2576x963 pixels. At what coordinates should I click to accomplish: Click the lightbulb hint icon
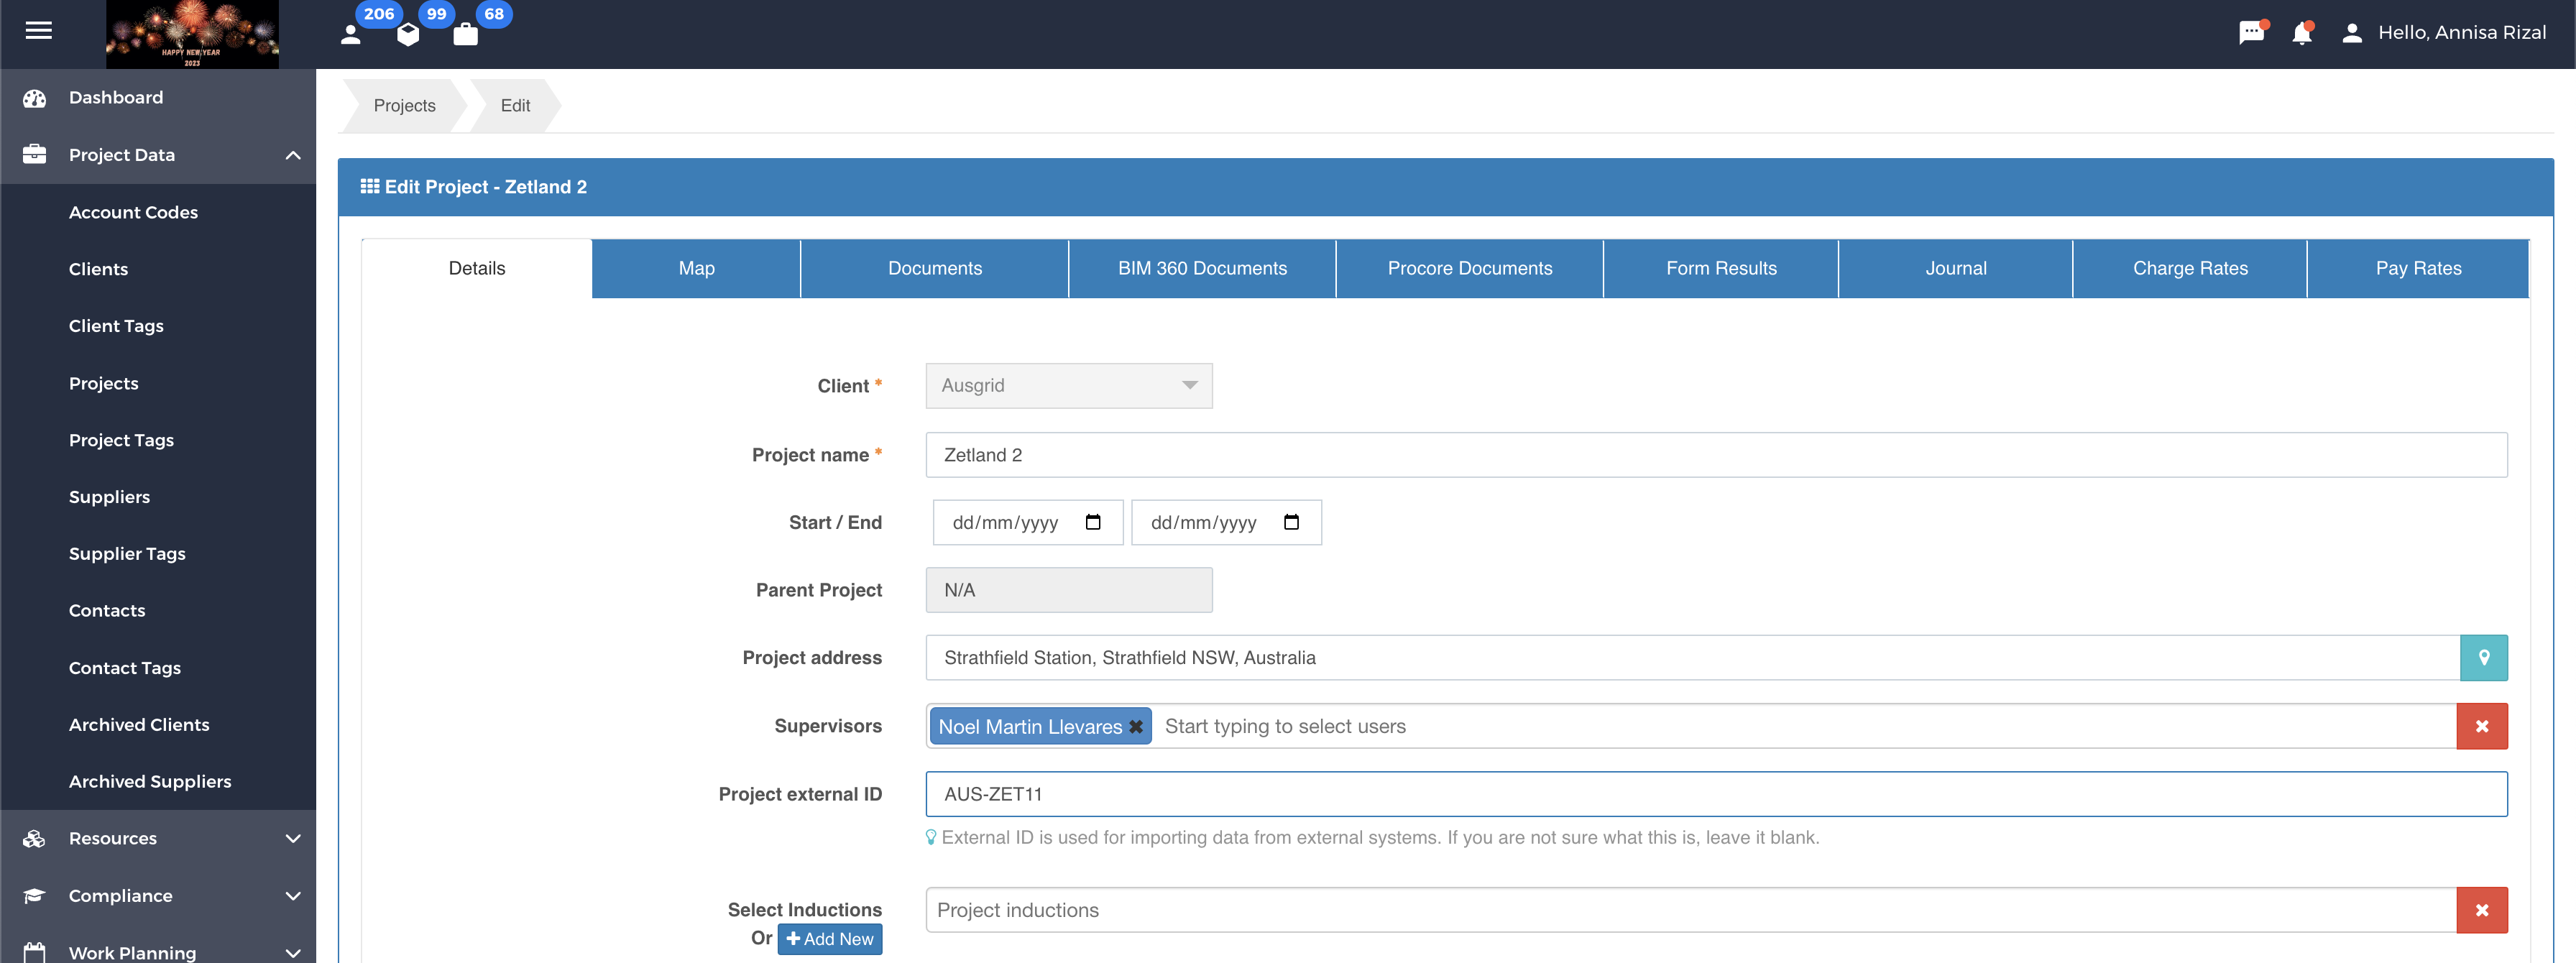click(x=931, y=837)
